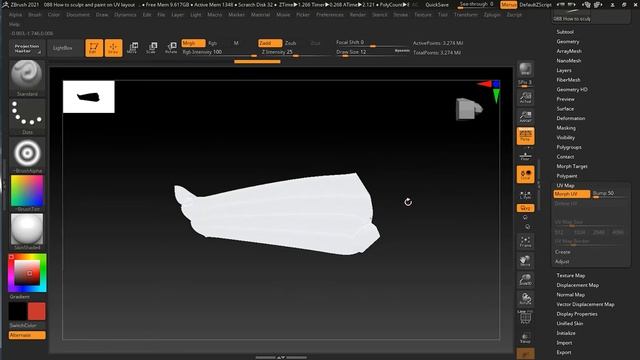This screenshot has width=640, height=360.
Task: Adjust the Z Intensity slider
Action: 296,53
